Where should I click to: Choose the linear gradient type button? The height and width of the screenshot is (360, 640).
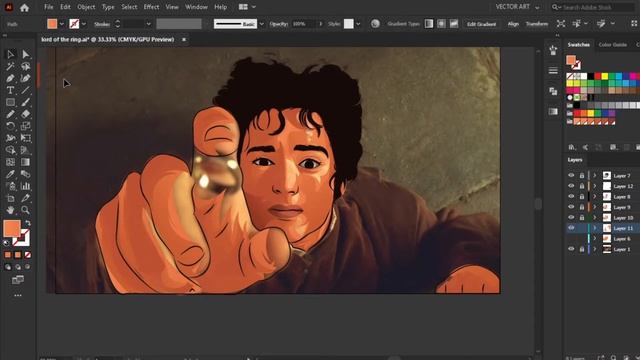tap(429, 24)
